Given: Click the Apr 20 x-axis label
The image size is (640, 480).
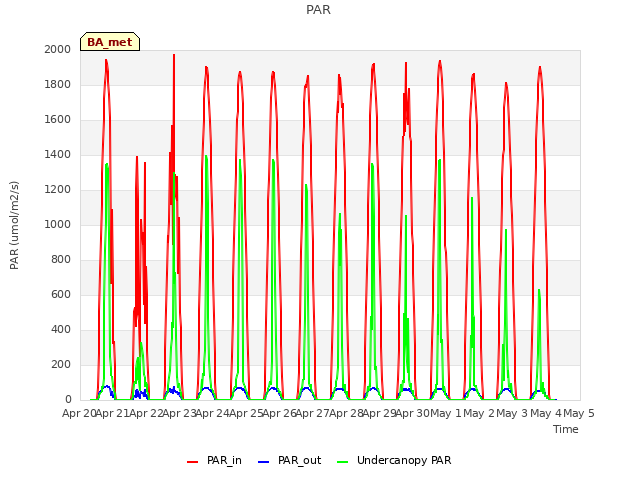Looking at the screenshot, I should [79, 413].
